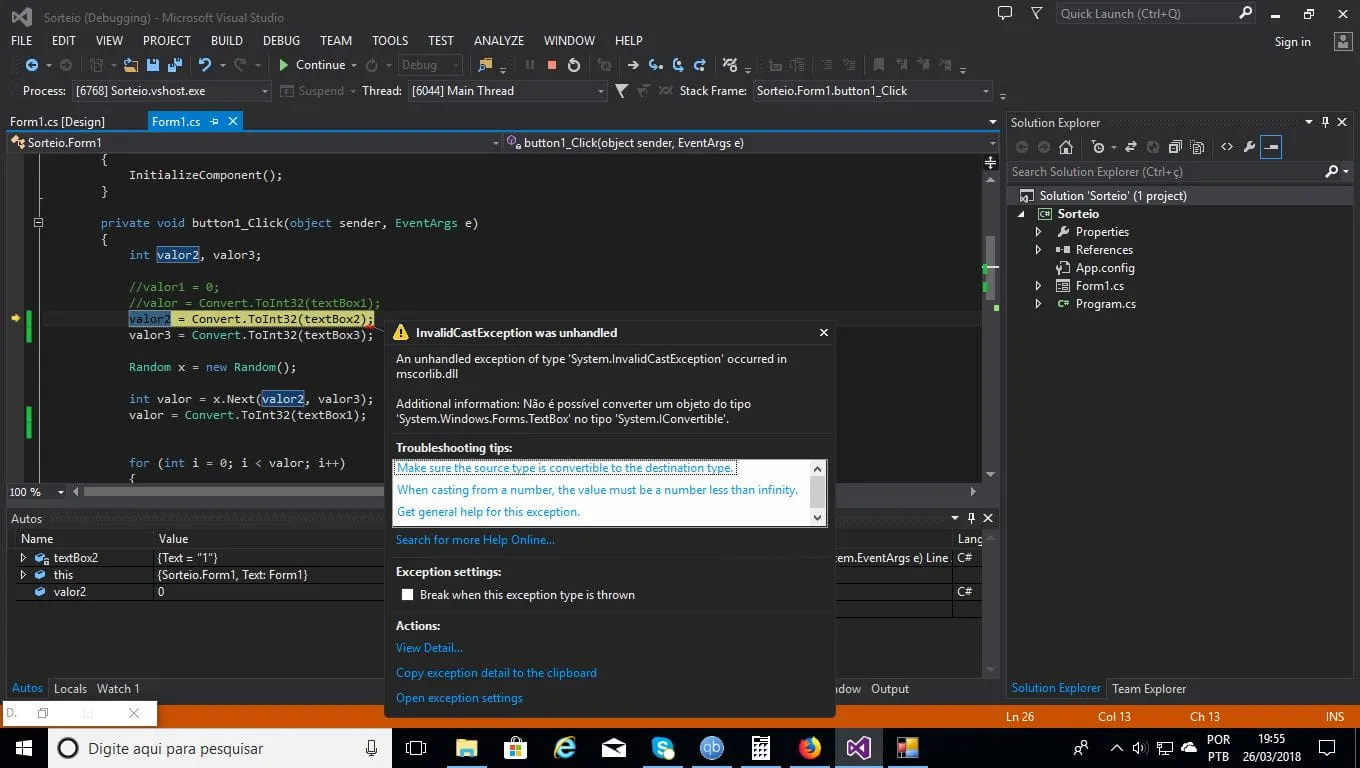Open Properties wrench icon in Solution Explorer toolbar
Screen dimensions: 1360x768
[x=1249, y=147]
